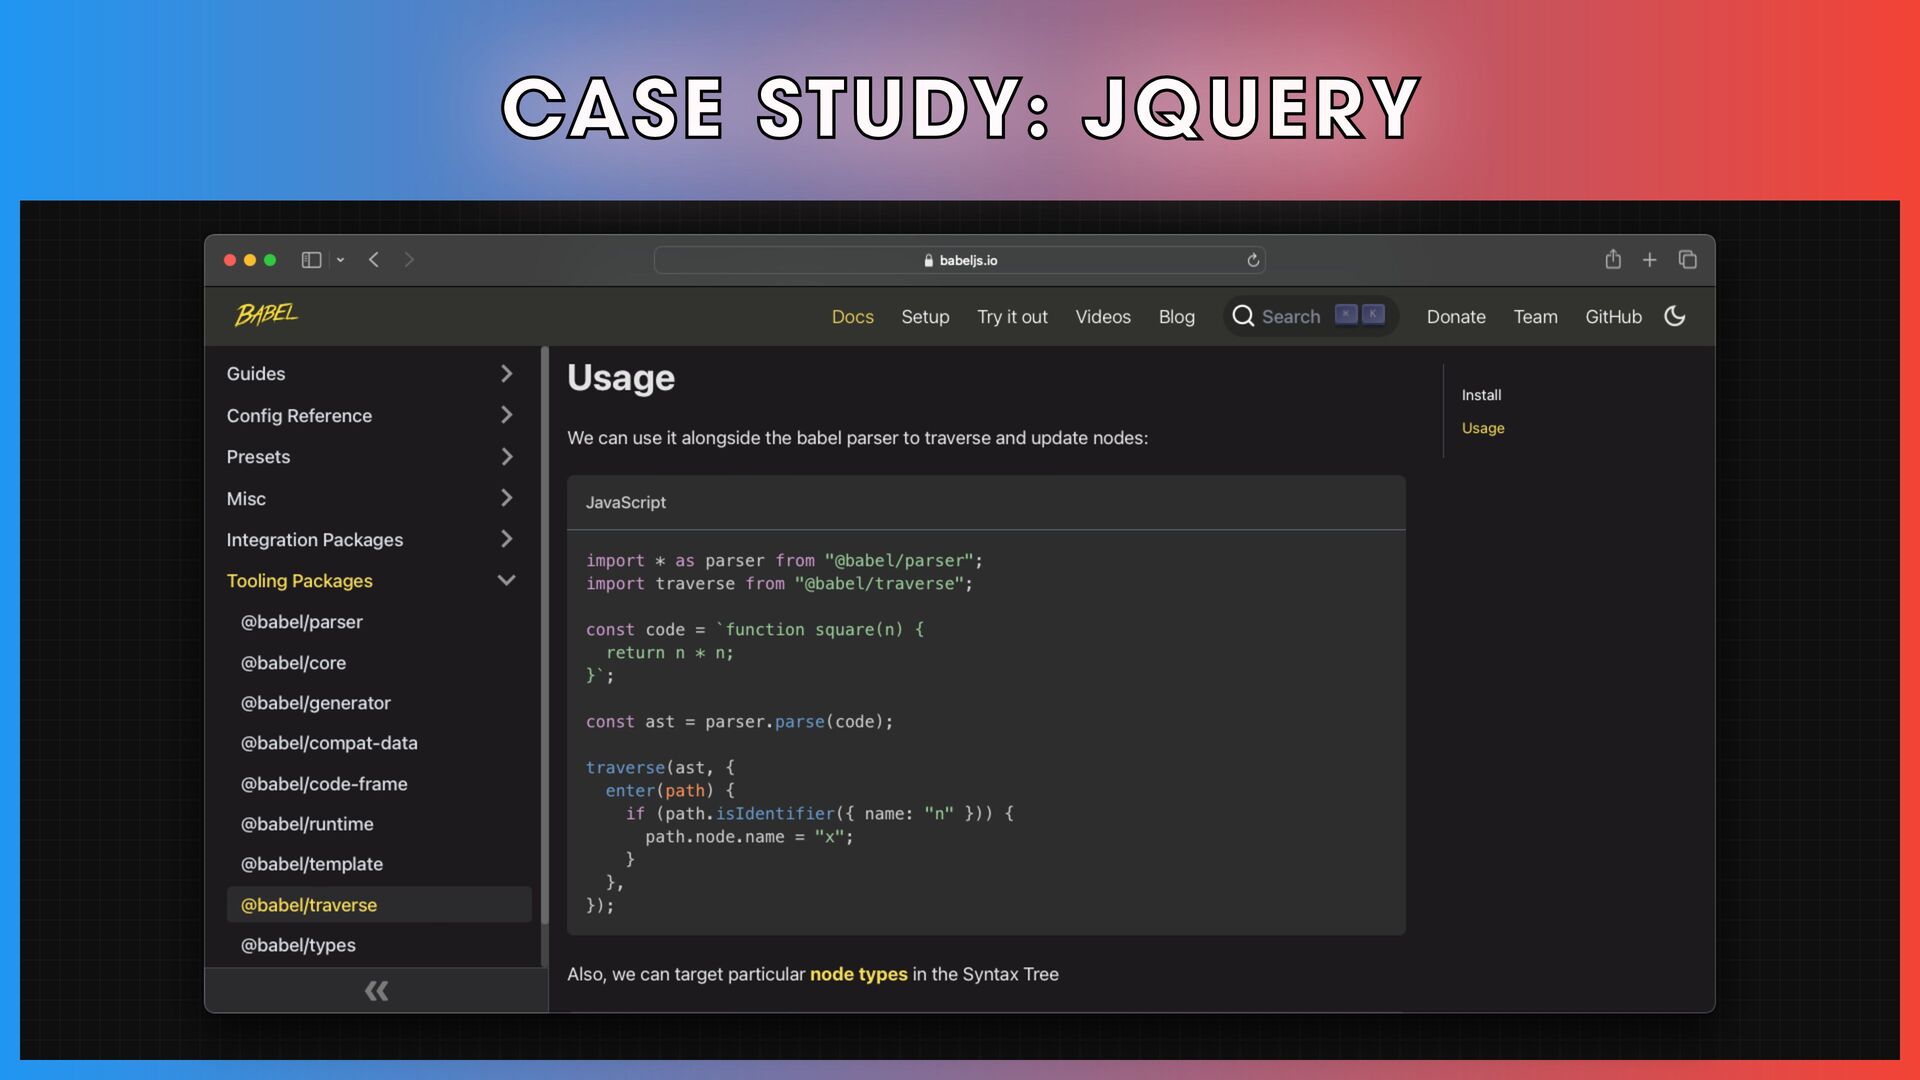The width and height of the screenshot is (1920, 1080).
Task: Go back with browser arrow
Action: pos(374,260)
